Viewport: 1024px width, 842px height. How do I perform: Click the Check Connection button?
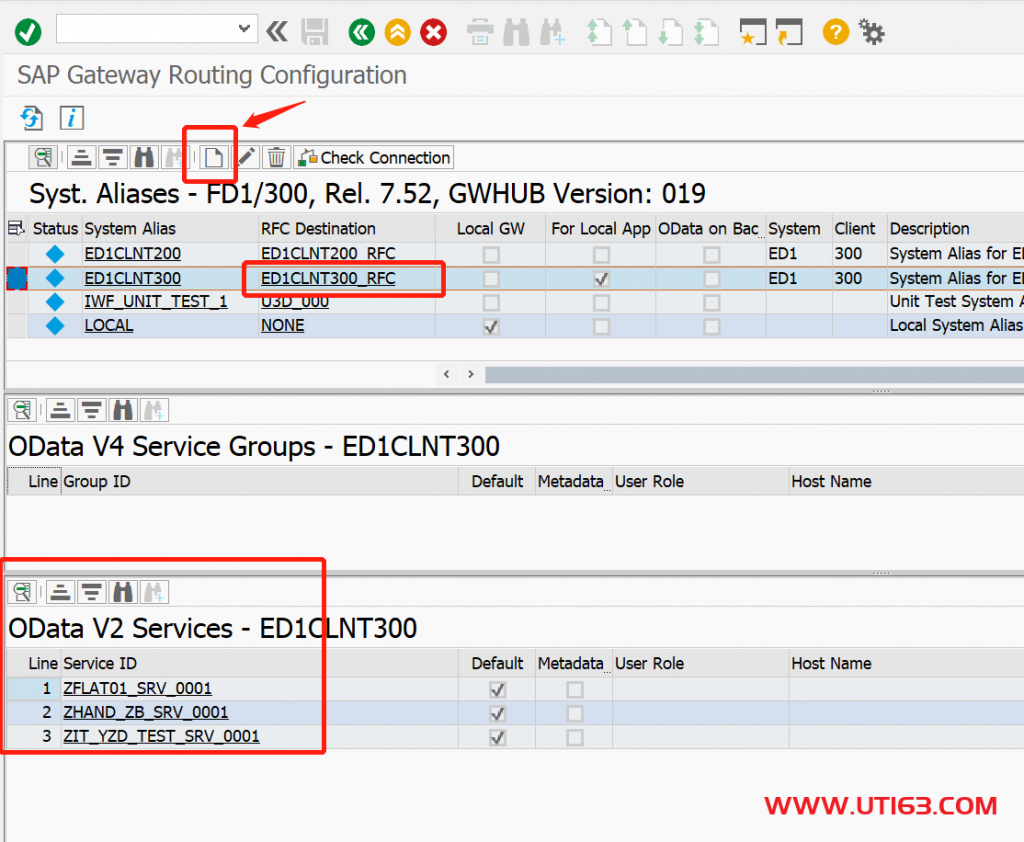coord(374,157)
